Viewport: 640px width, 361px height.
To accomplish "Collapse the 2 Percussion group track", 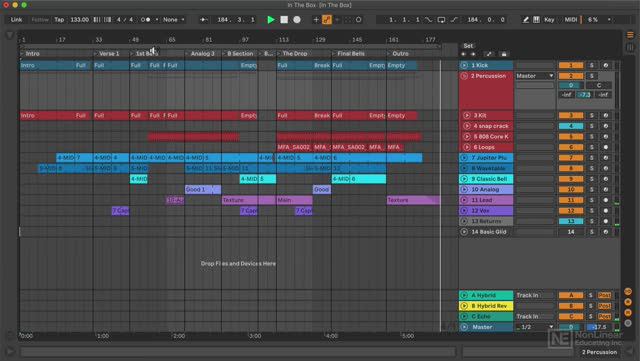I will tap(464, 76).
